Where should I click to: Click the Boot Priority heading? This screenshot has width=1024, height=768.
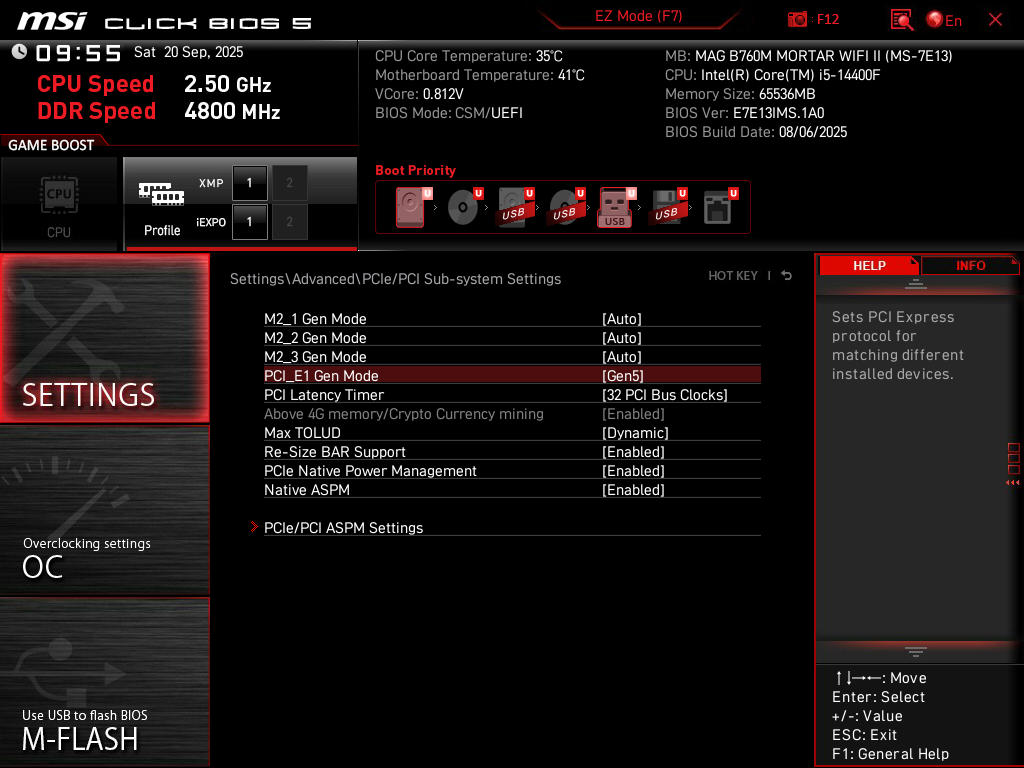(x=415, y=170)
